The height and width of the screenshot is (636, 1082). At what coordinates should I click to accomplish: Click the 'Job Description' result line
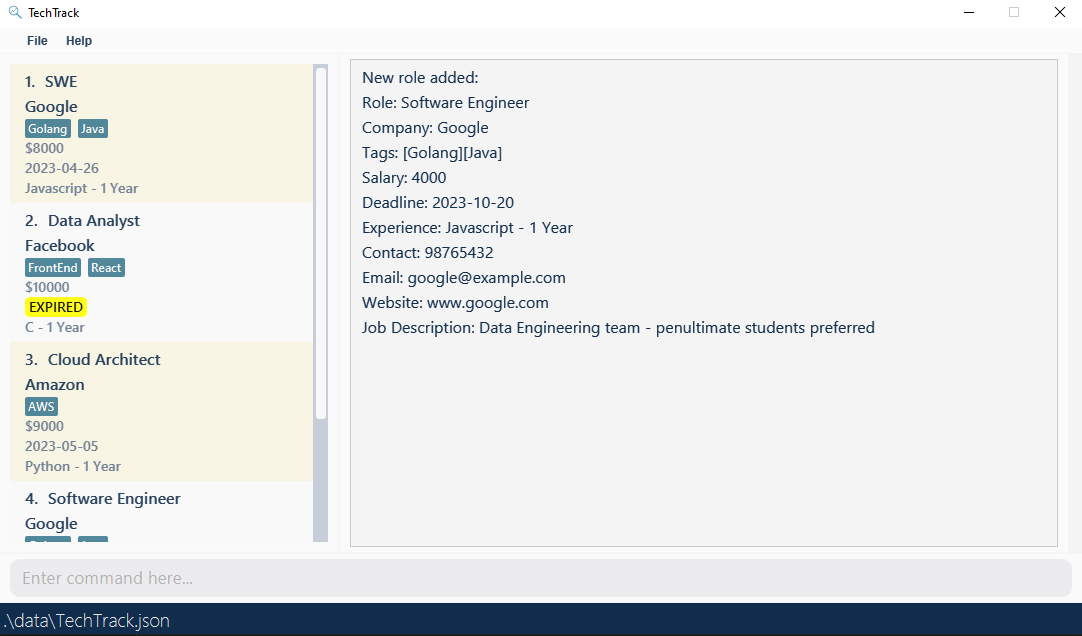[x=618, y=328]
